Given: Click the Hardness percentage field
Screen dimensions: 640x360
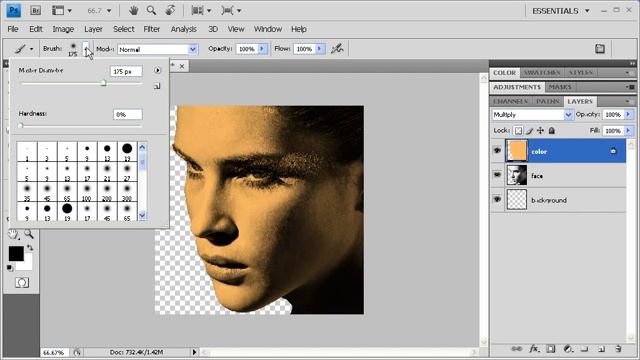Looking at the screenshot, I should tap(128, 115).
